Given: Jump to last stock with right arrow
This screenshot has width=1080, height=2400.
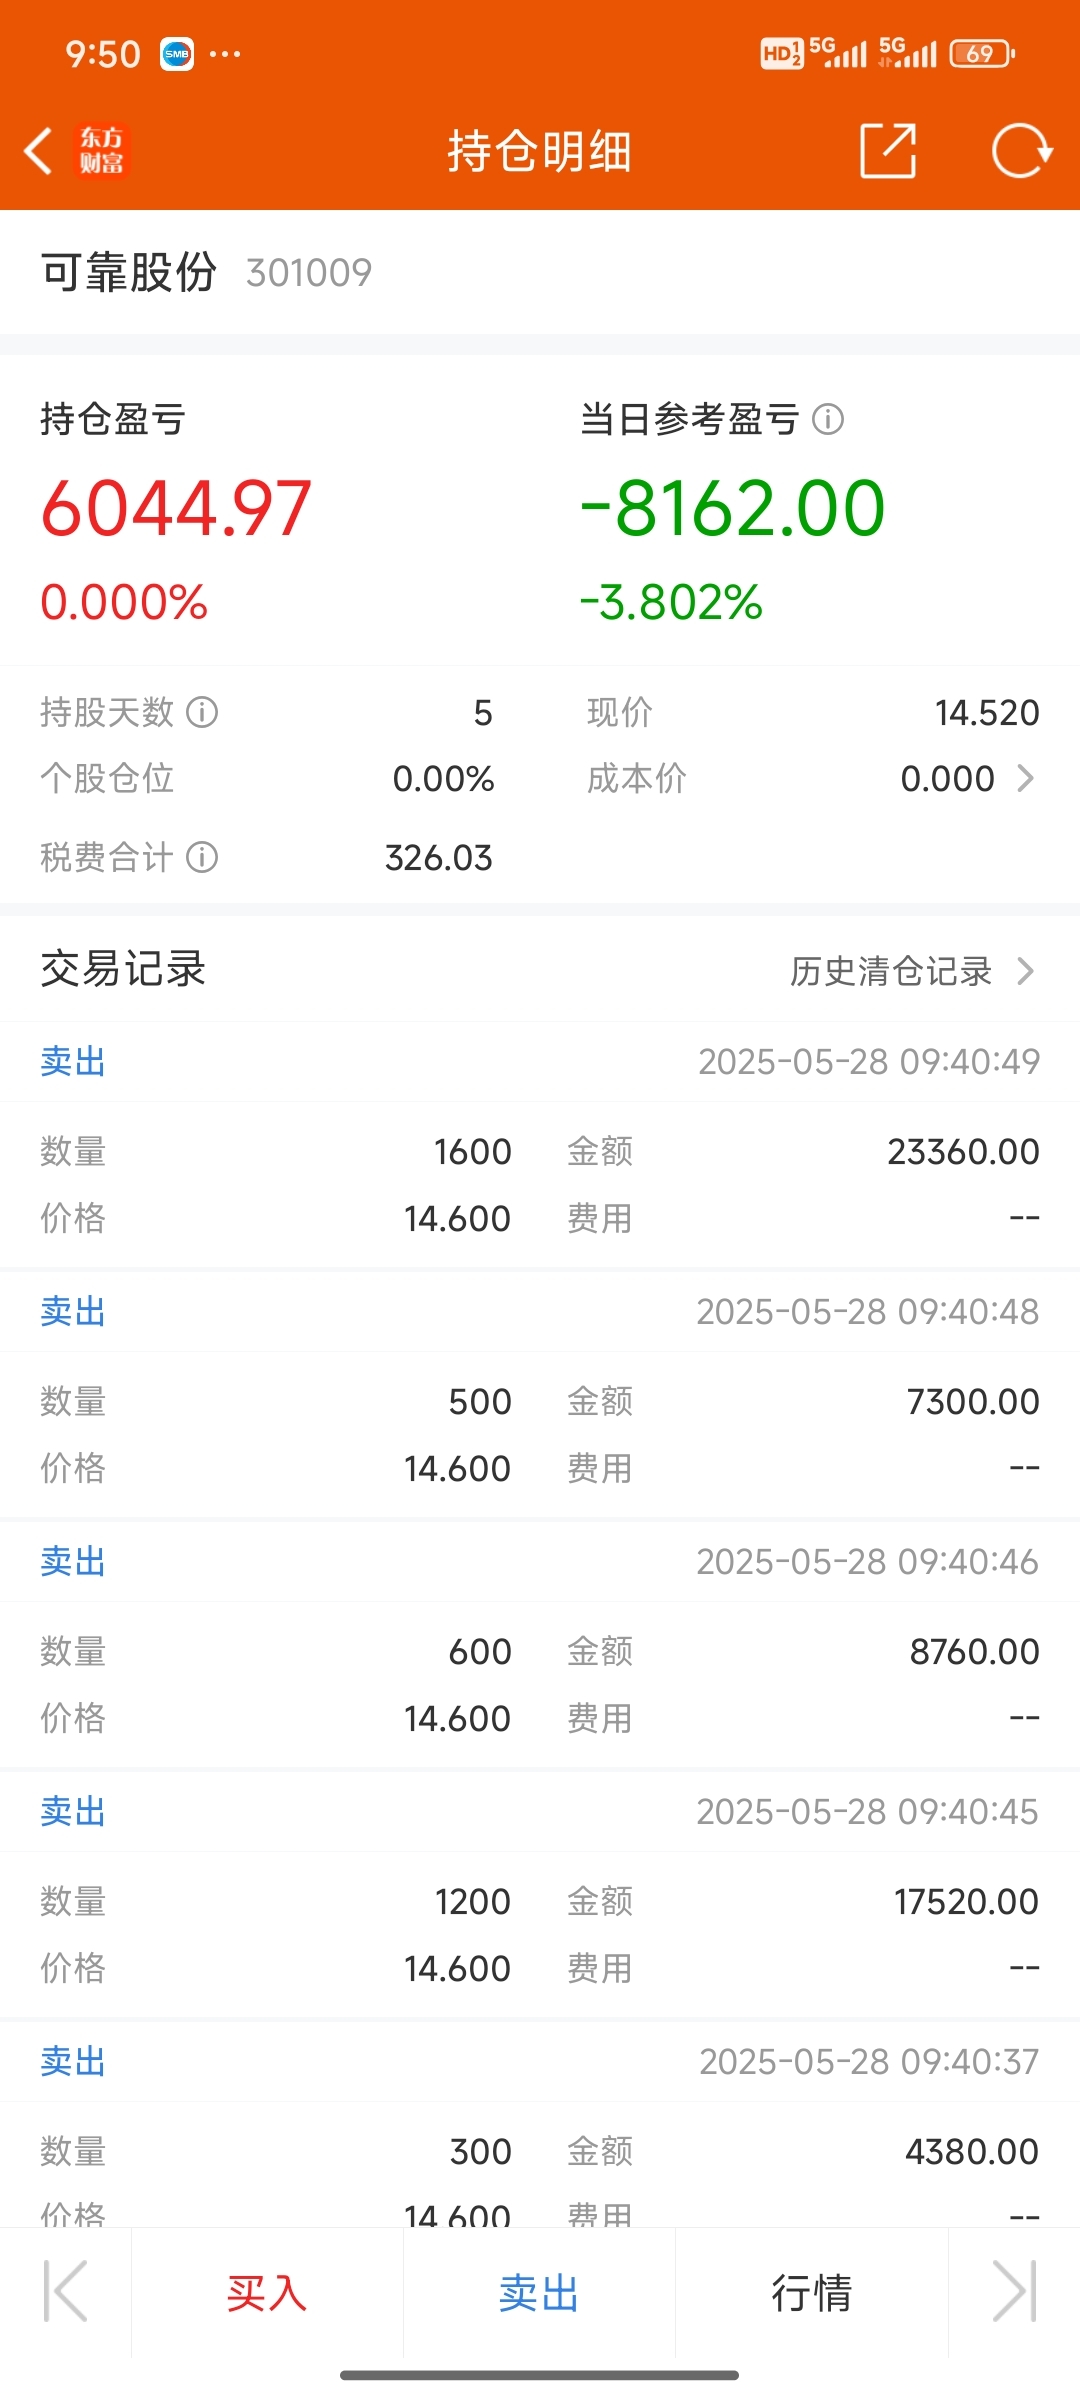Looking at the screenshot, I should click(x=1014, y=2292).
